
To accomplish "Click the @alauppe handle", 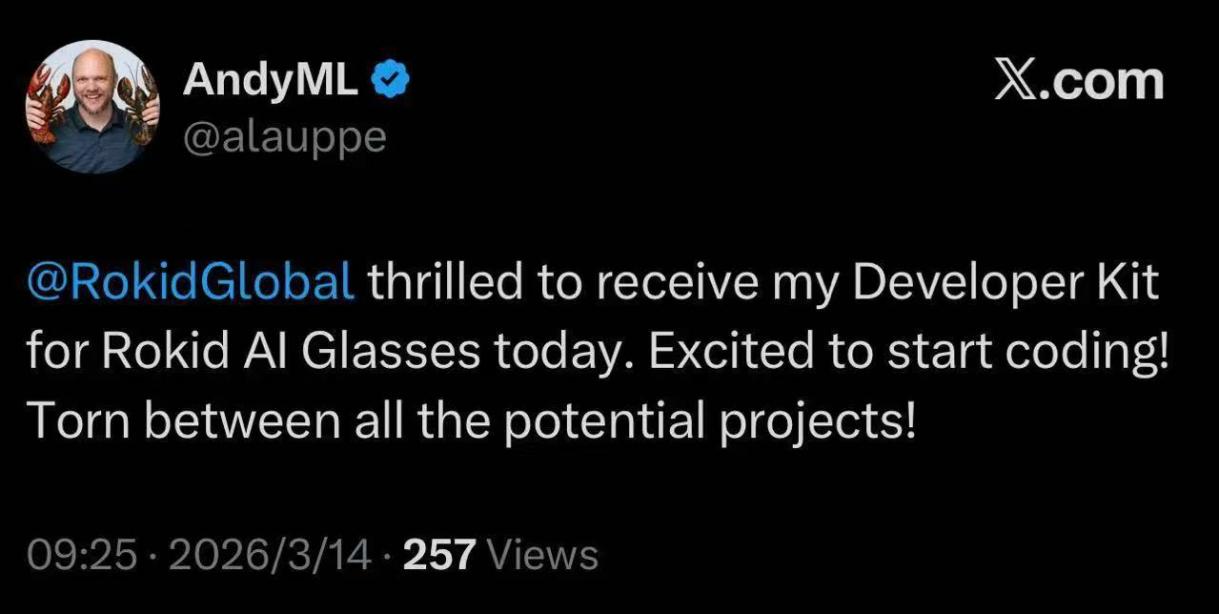I will pos(284,135).
